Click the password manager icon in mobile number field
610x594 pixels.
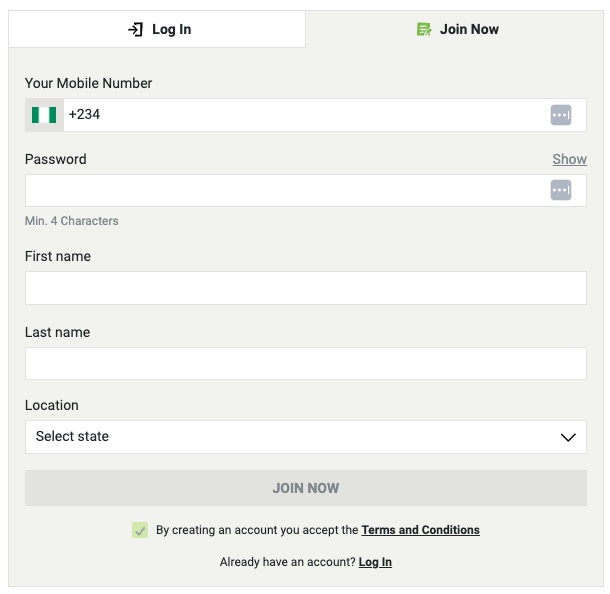pos(561,115)
